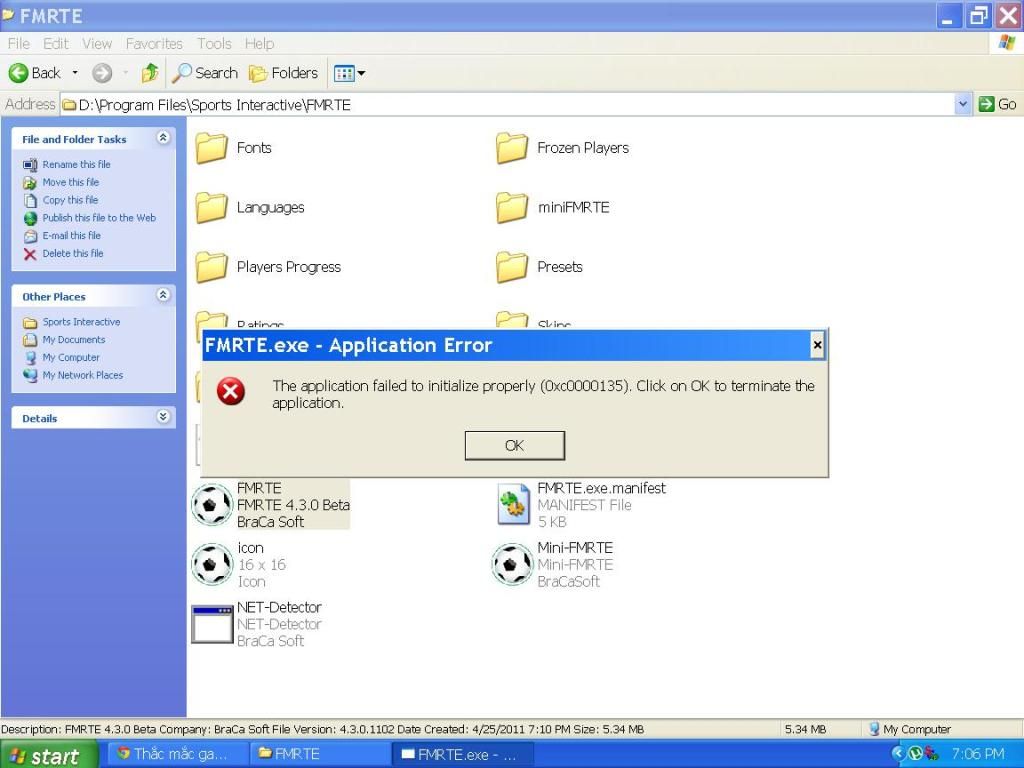Click My Computer in status bar

point(908,729)
